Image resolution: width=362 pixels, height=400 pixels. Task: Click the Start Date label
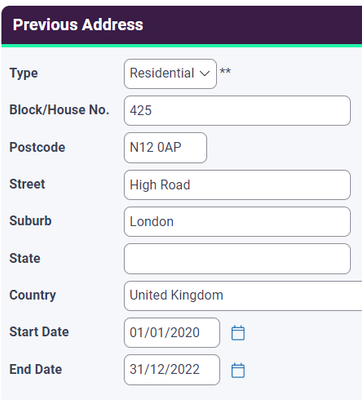click(39, 332)
